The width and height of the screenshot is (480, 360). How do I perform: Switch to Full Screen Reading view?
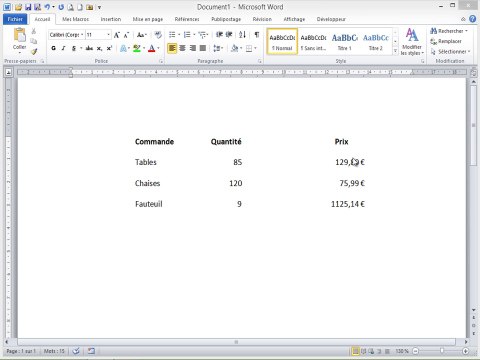click(363, 351)
